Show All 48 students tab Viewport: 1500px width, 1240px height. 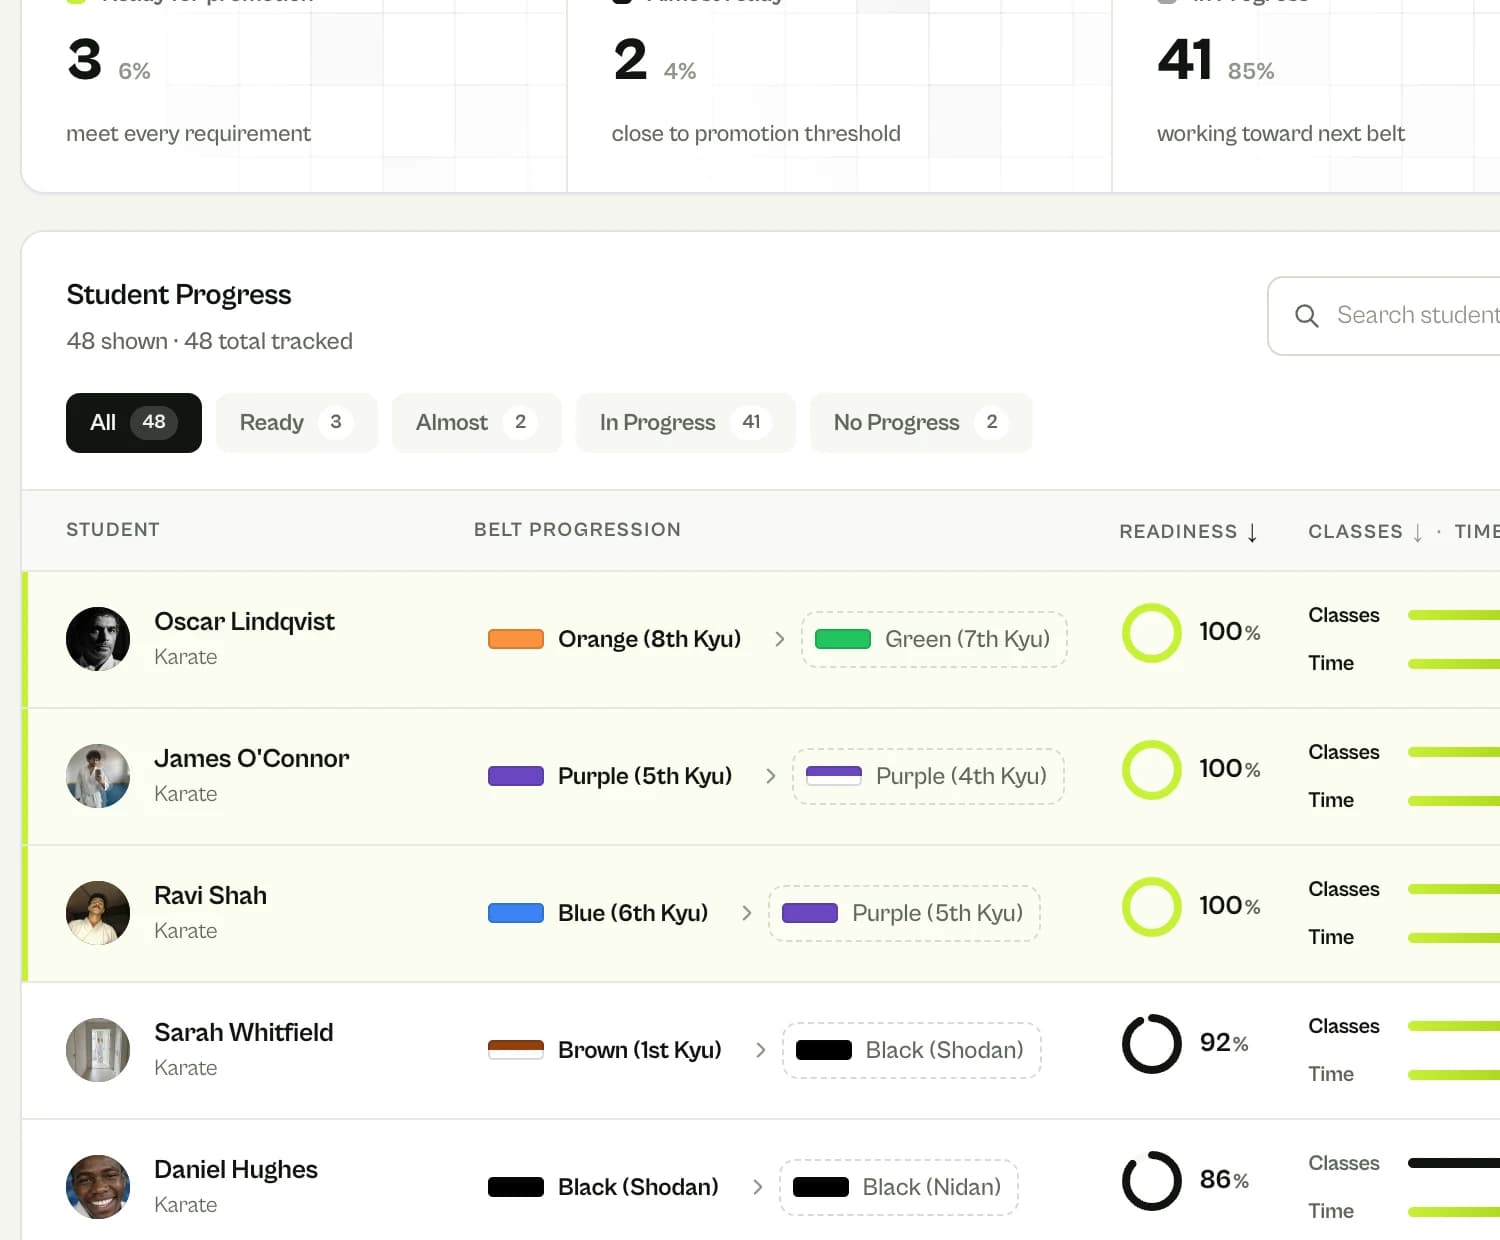pyautogui.click(x=134, y=423)
